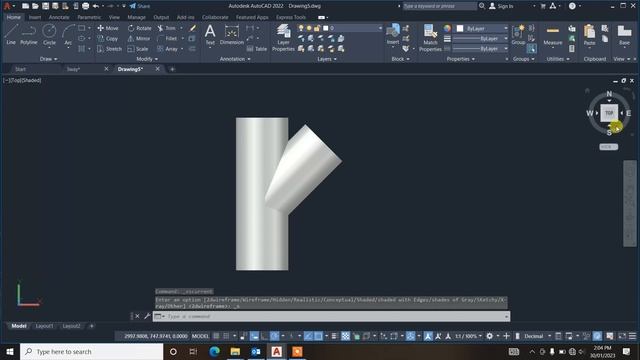The width and height of the screenshot is (640, 360).
Task: Click the Share button
Action: point(140,6)
